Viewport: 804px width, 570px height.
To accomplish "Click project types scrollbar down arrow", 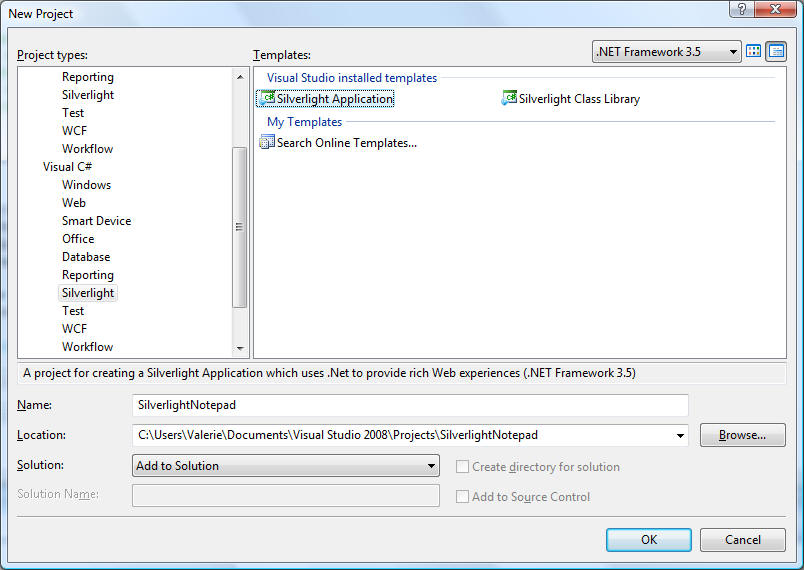I will click(239, 349).
